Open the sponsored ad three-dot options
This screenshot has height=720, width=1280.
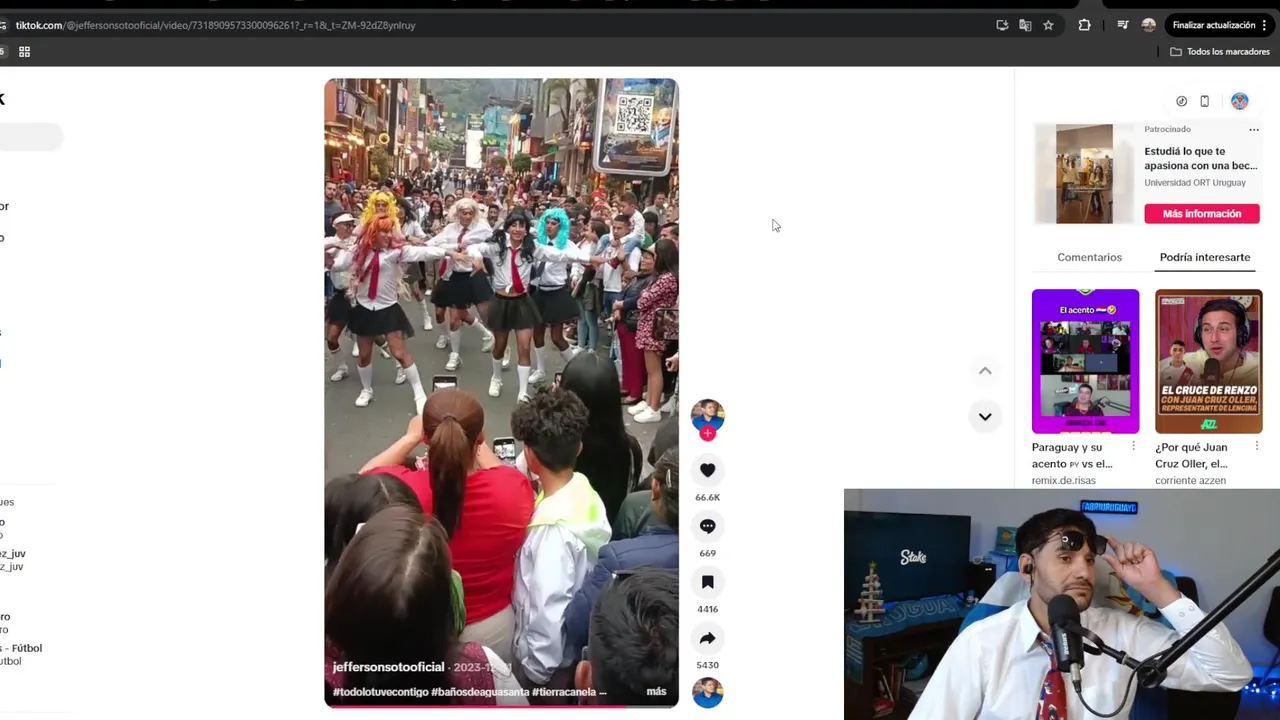[1253, 130]
